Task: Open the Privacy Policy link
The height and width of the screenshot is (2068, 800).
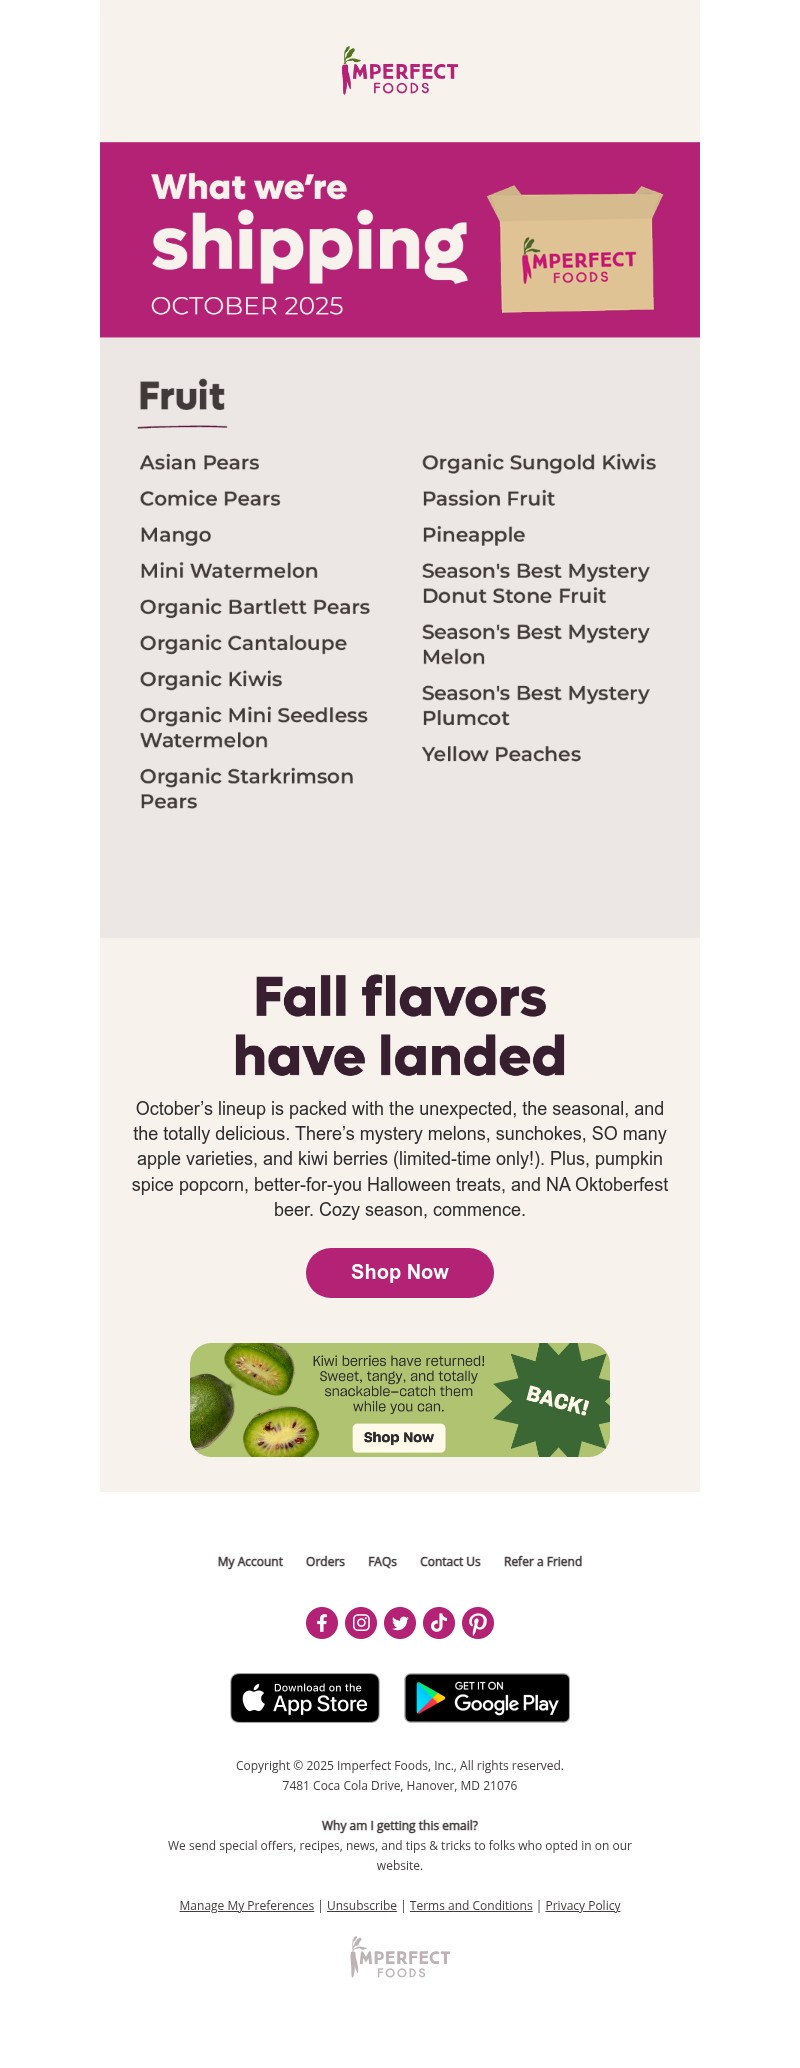Action: (x=583, y=1905)
